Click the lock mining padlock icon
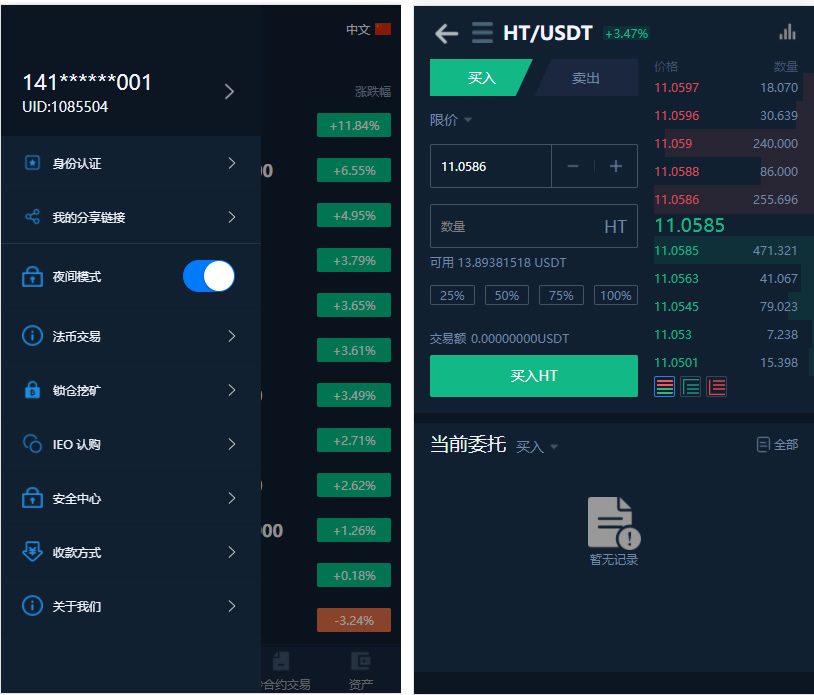 pos(32,390)
